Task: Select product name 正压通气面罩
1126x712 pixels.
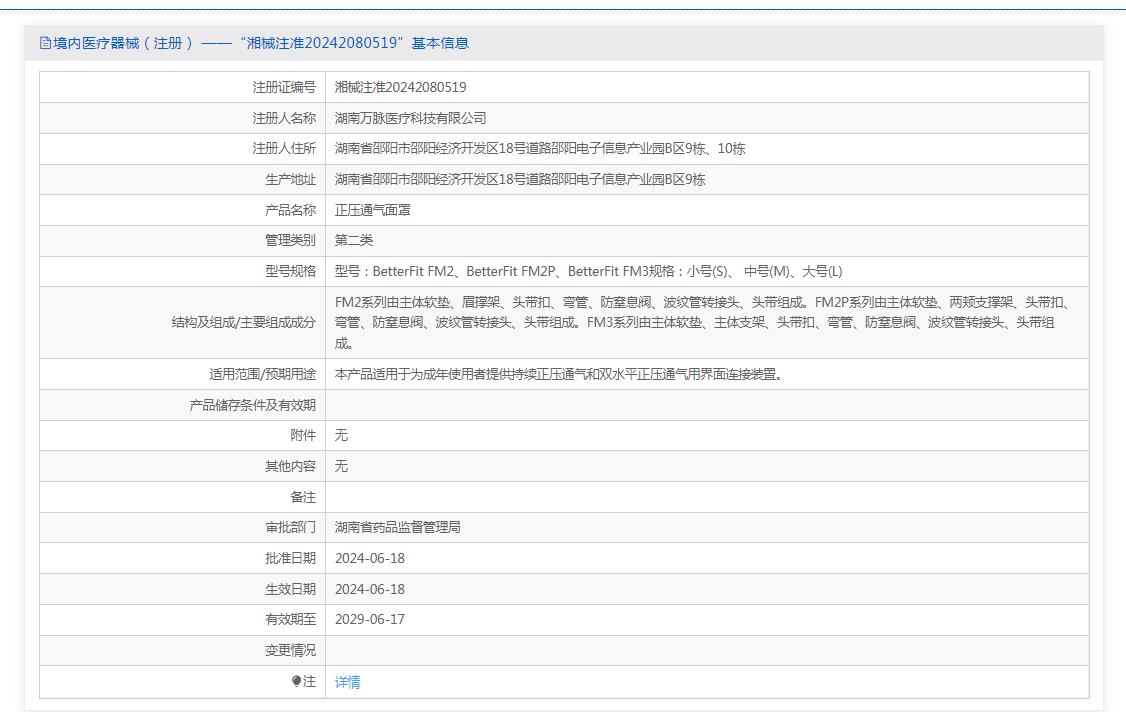Action: click(x=373, y=210)
